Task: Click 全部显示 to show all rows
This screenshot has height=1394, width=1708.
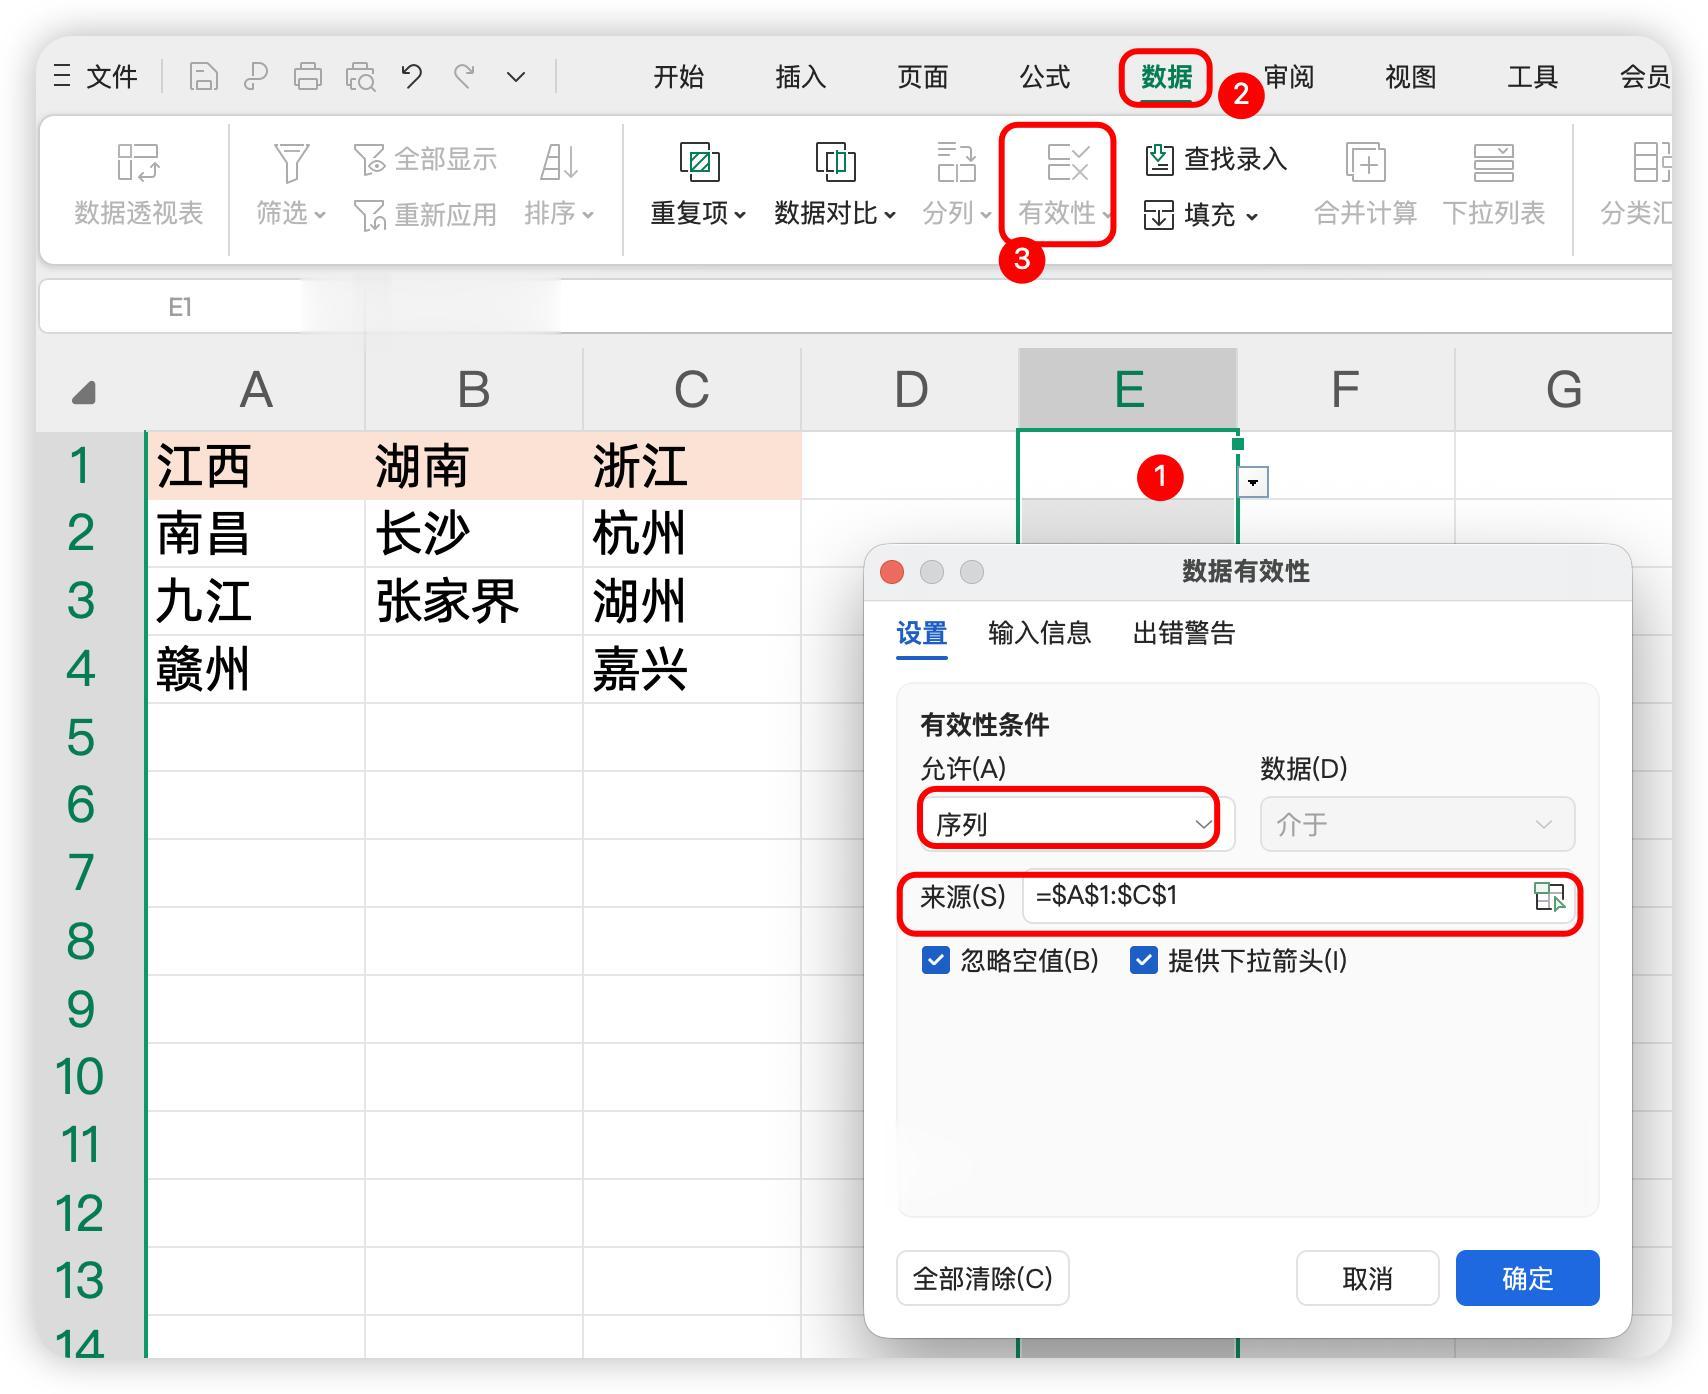Action: click(425, 159)
